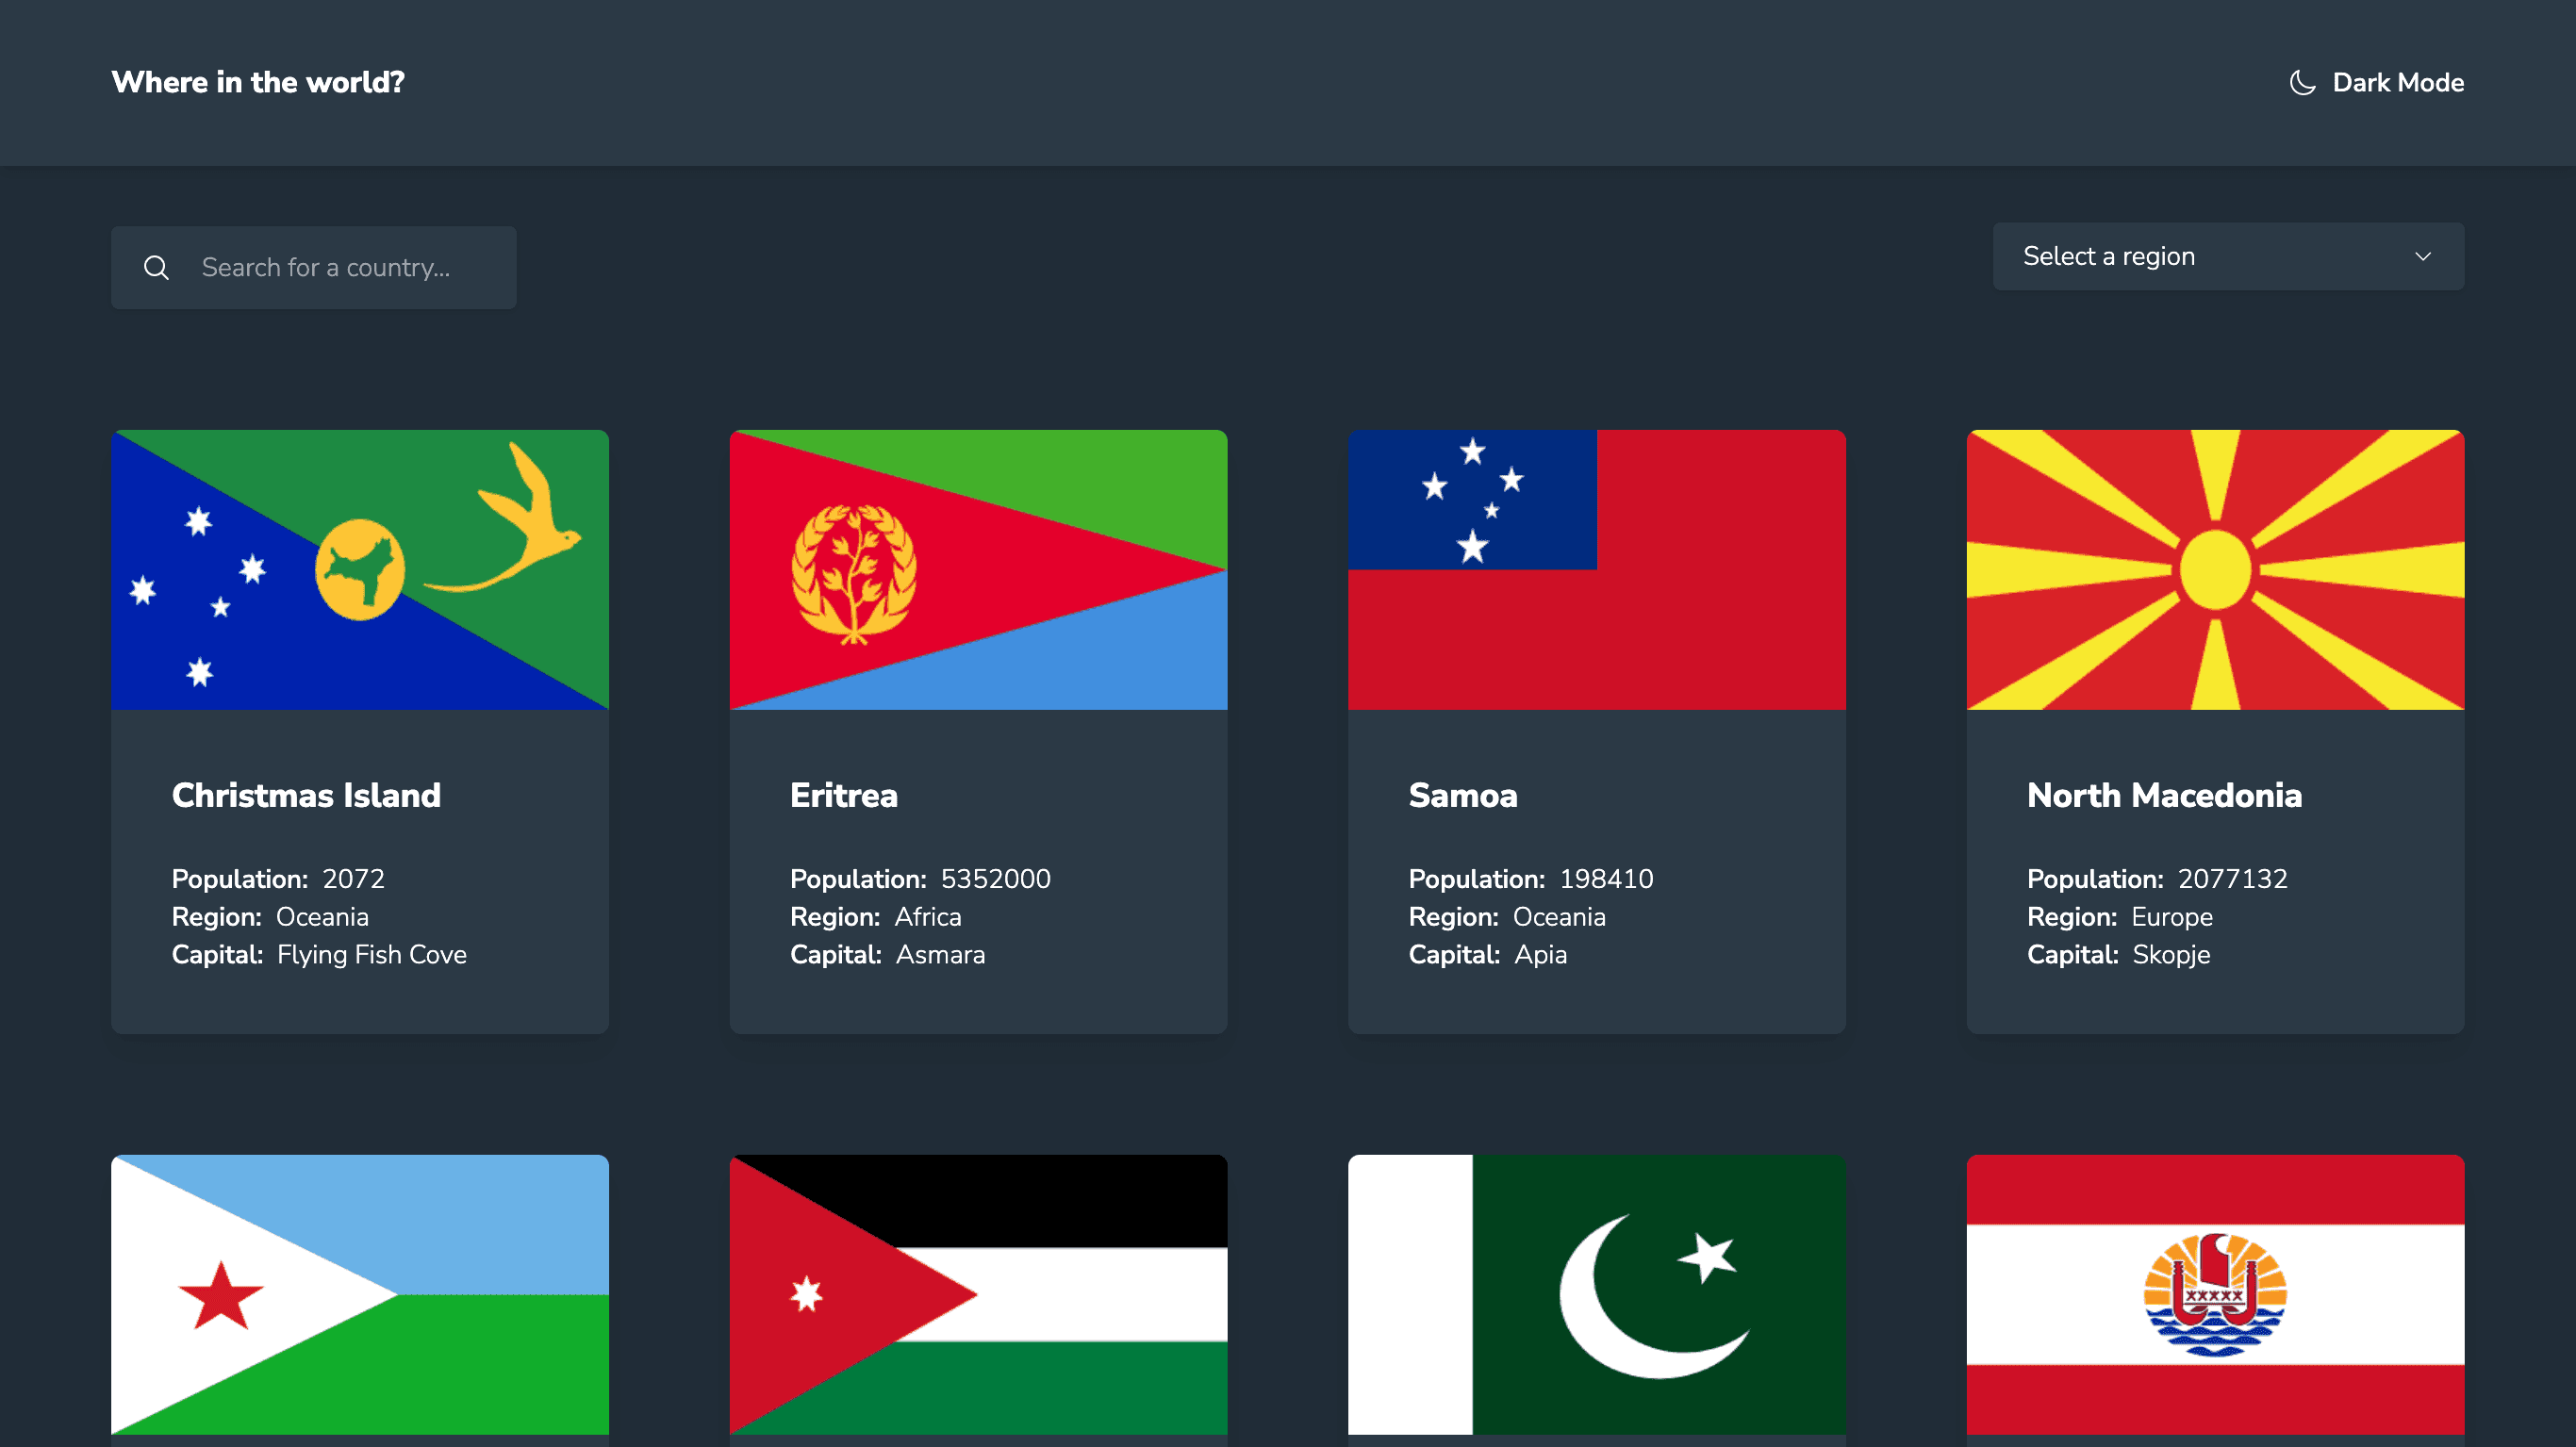Click the Dark Mode label
This screenshot has width=2576, height=1447.
click(2398, 82)
